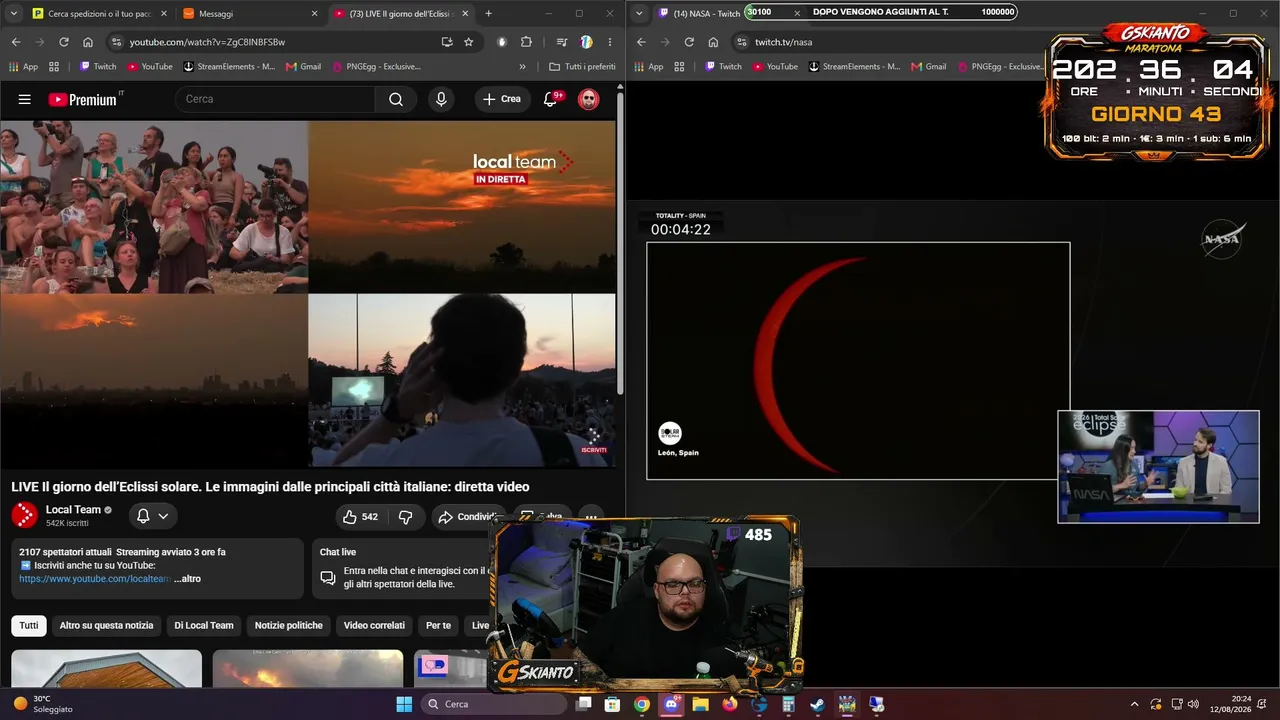Open Chrome three-dot menu in YouTube window
This screenshot has width=1280, height=720.
610,42
